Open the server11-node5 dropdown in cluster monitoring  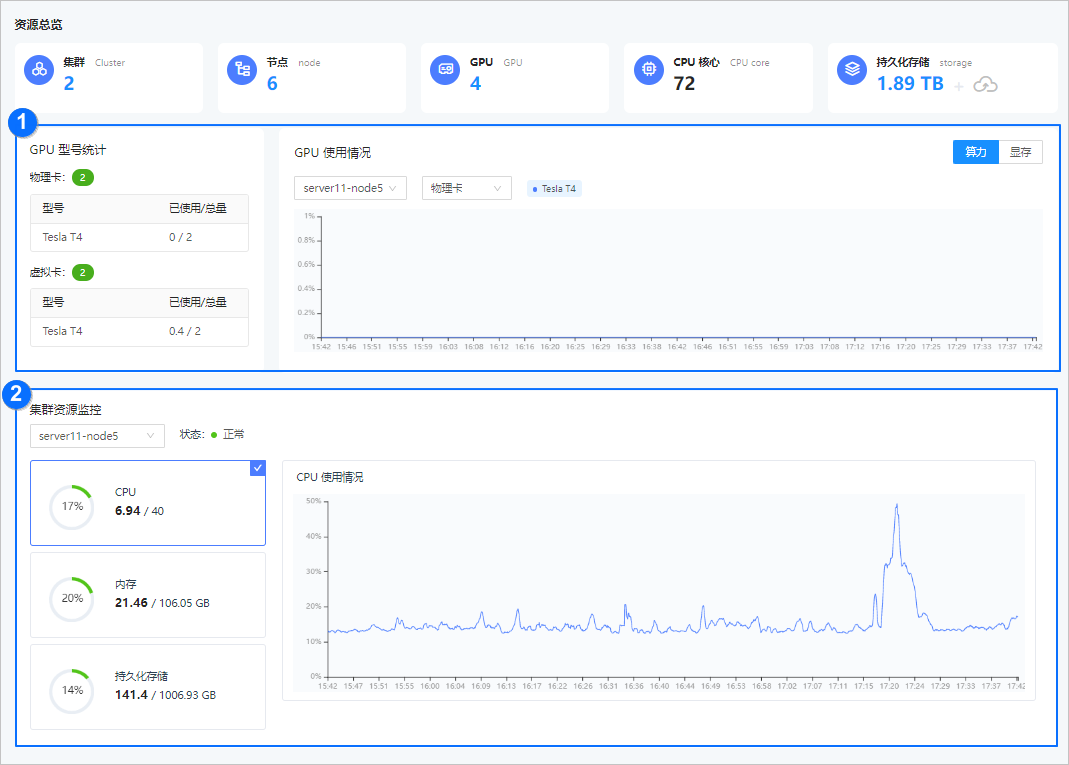[97, 436]
